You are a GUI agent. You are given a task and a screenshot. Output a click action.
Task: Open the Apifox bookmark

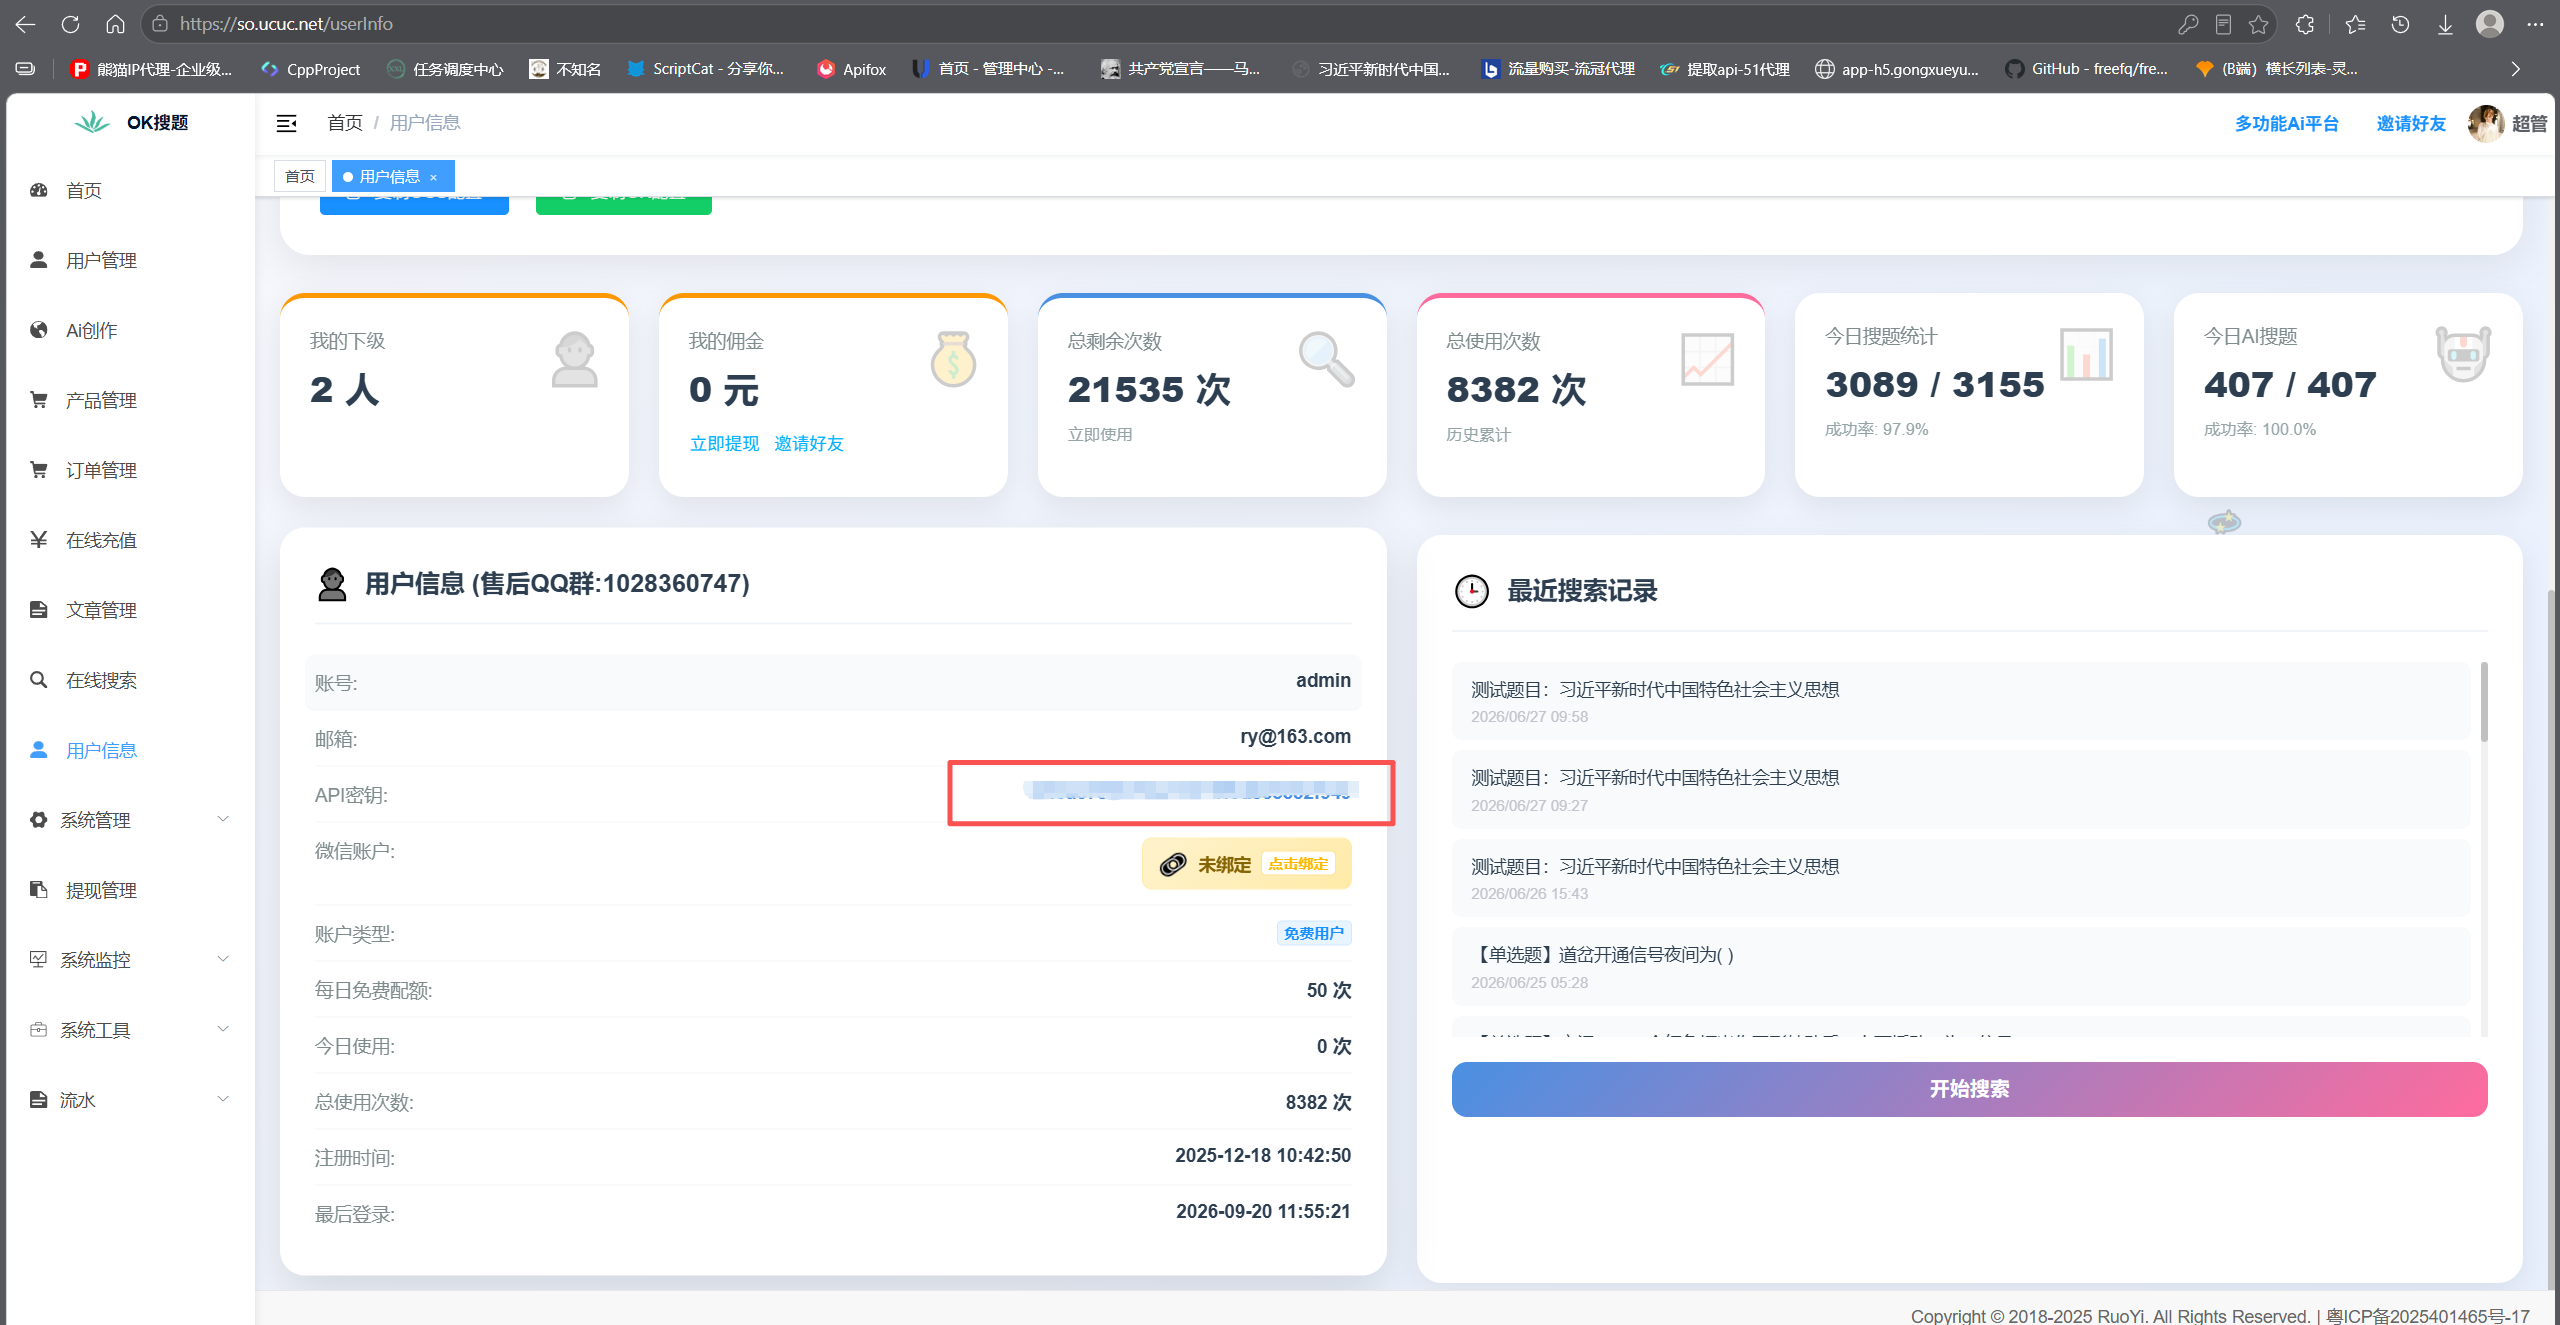[x=852, y=69]
